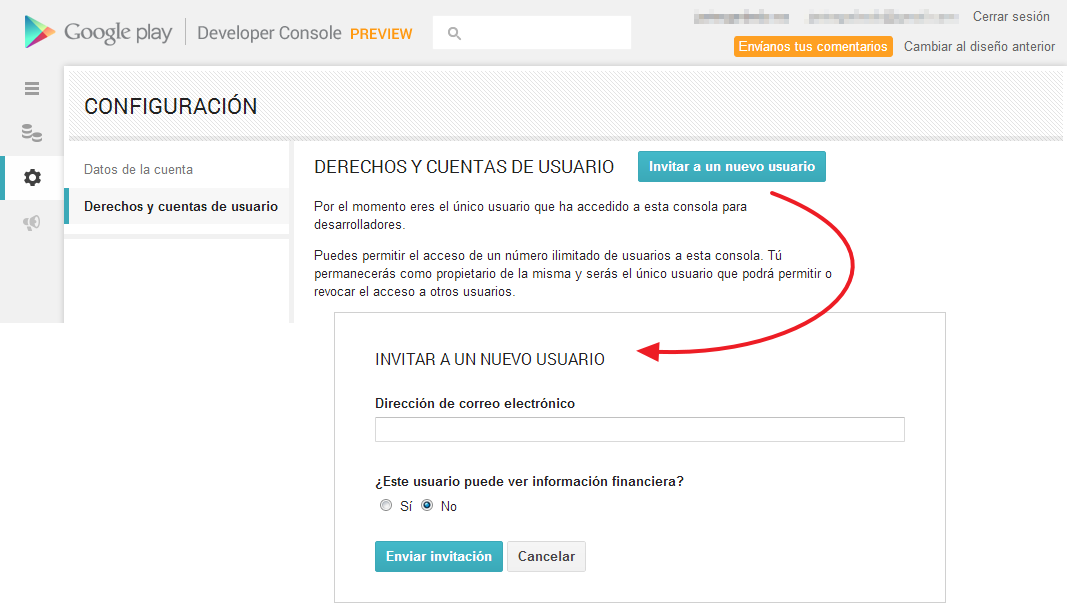Click Cerrar sesión link
1067x615 pixels.
point(1011,17)
